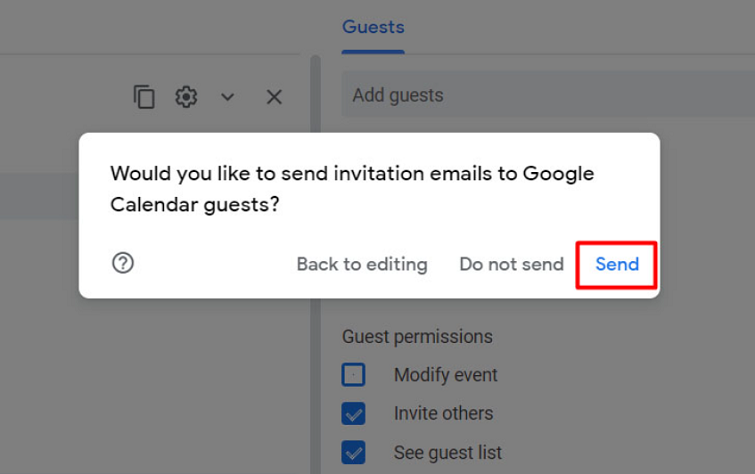Click the Modify event label text
Viewport: 755px width, 474px height.
click(x=445, y=375)
